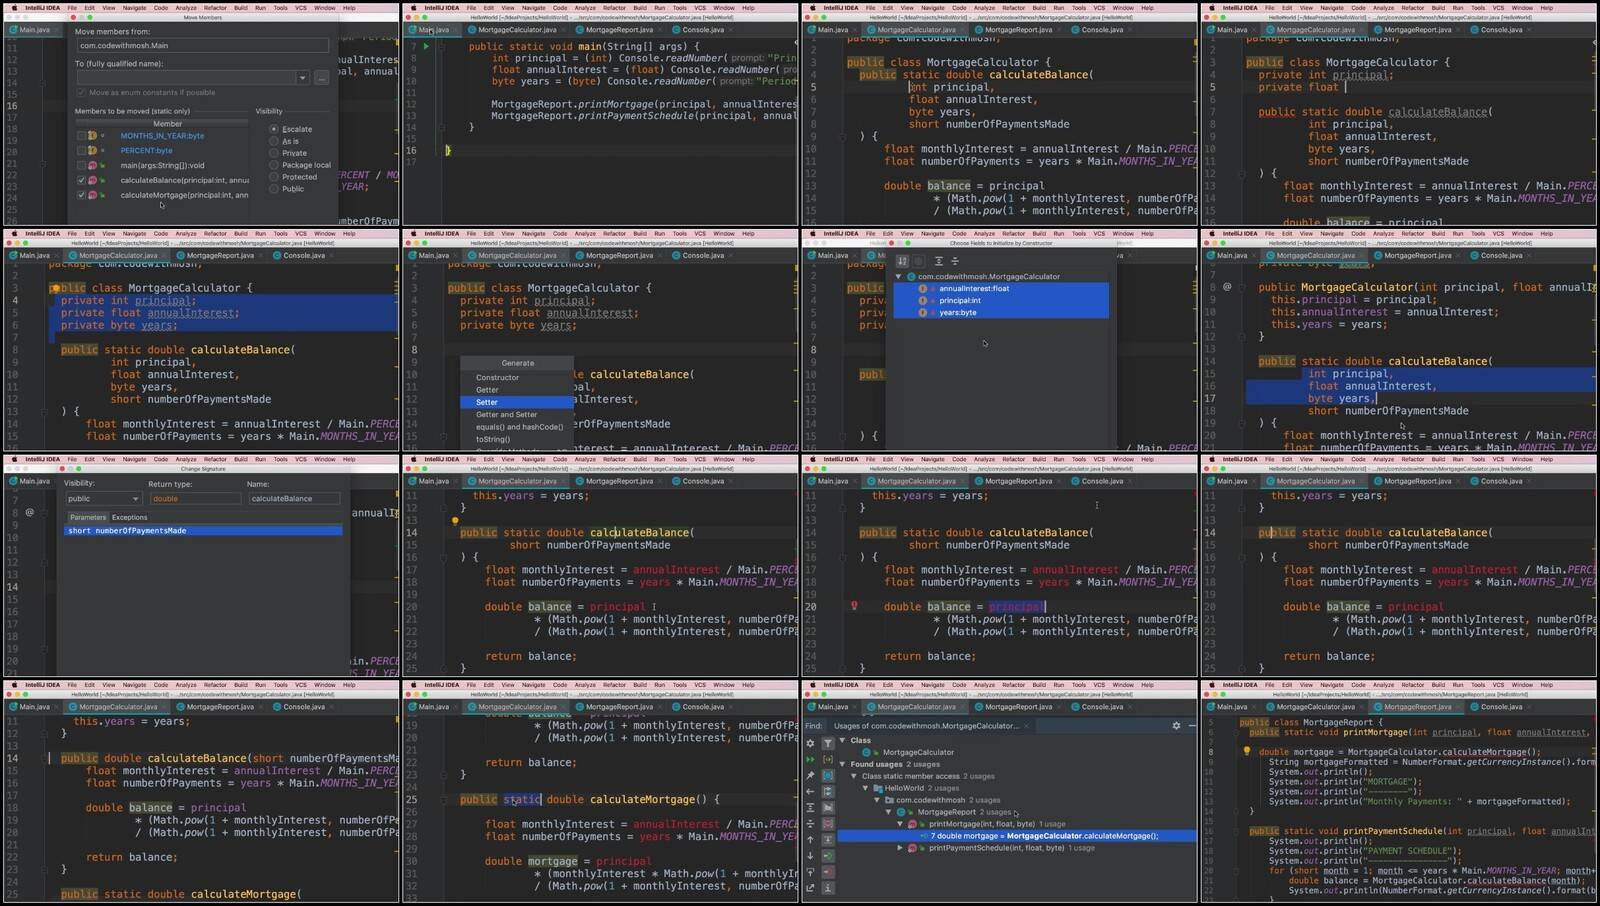Switch to Exceptions tab in Change Signature

click(x=129, y=517)
